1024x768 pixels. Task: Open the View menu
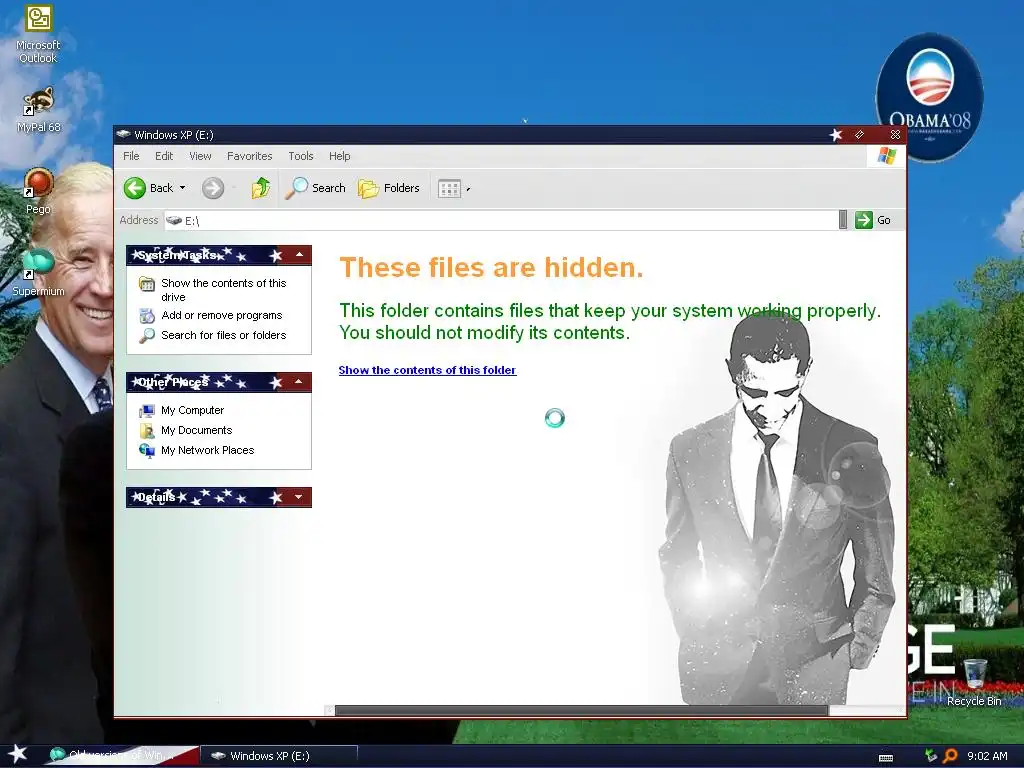(200, 156)
